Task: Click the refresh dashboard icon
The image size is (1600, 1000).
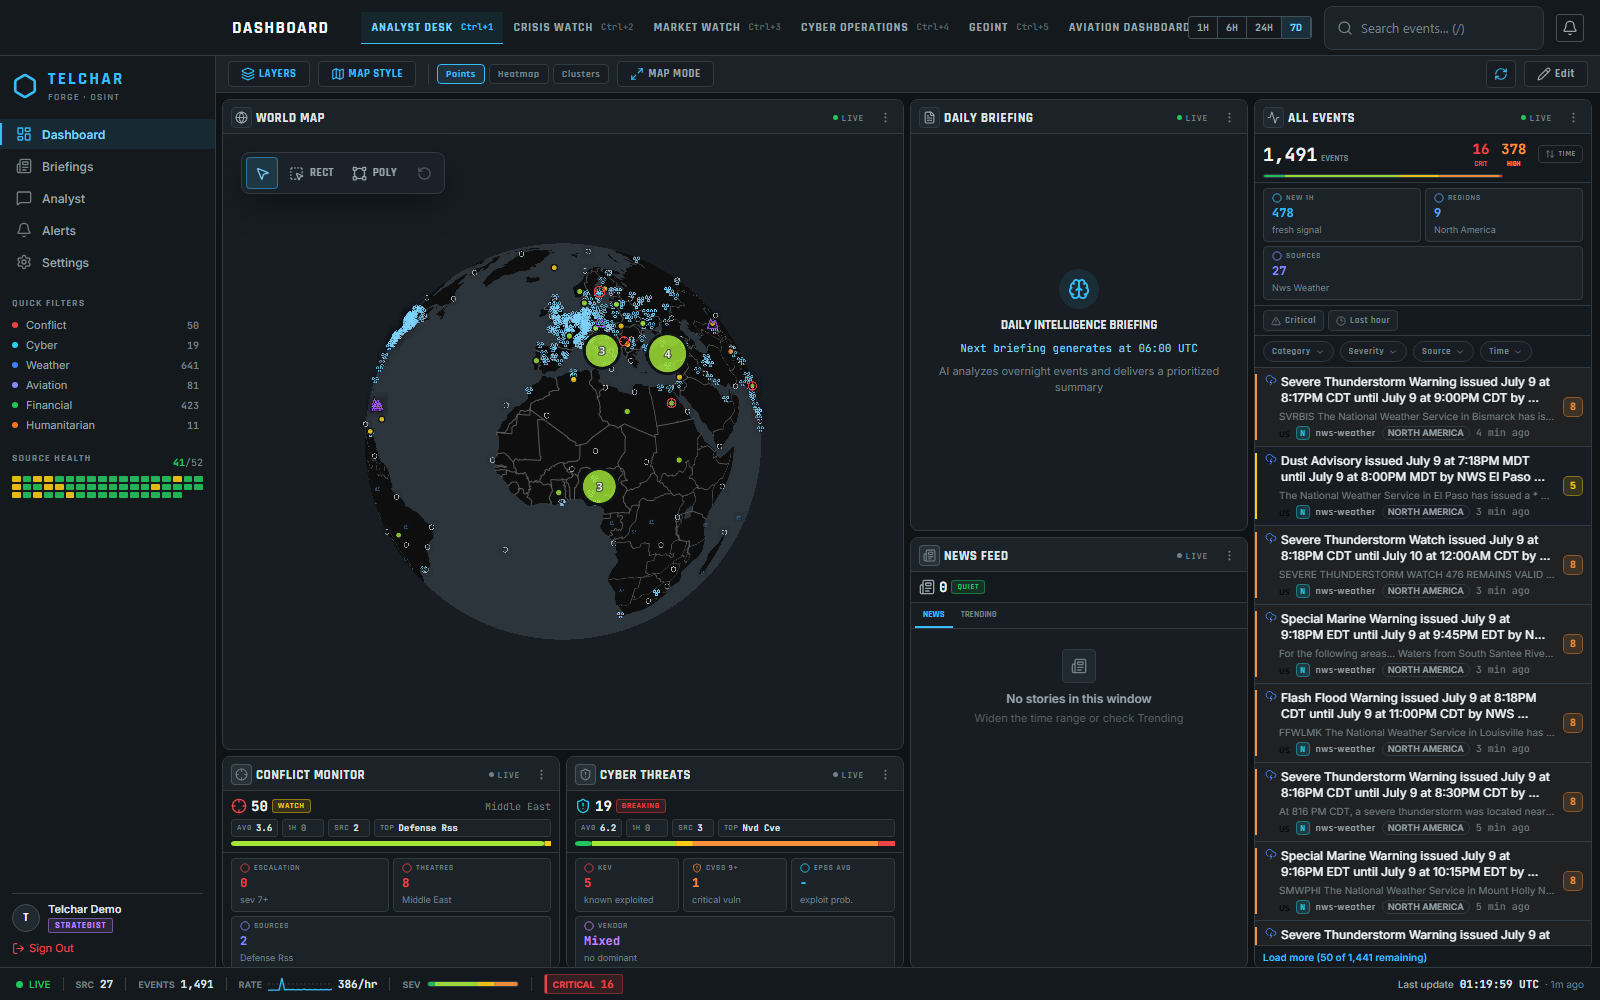Action: (x=1501, y=73)
